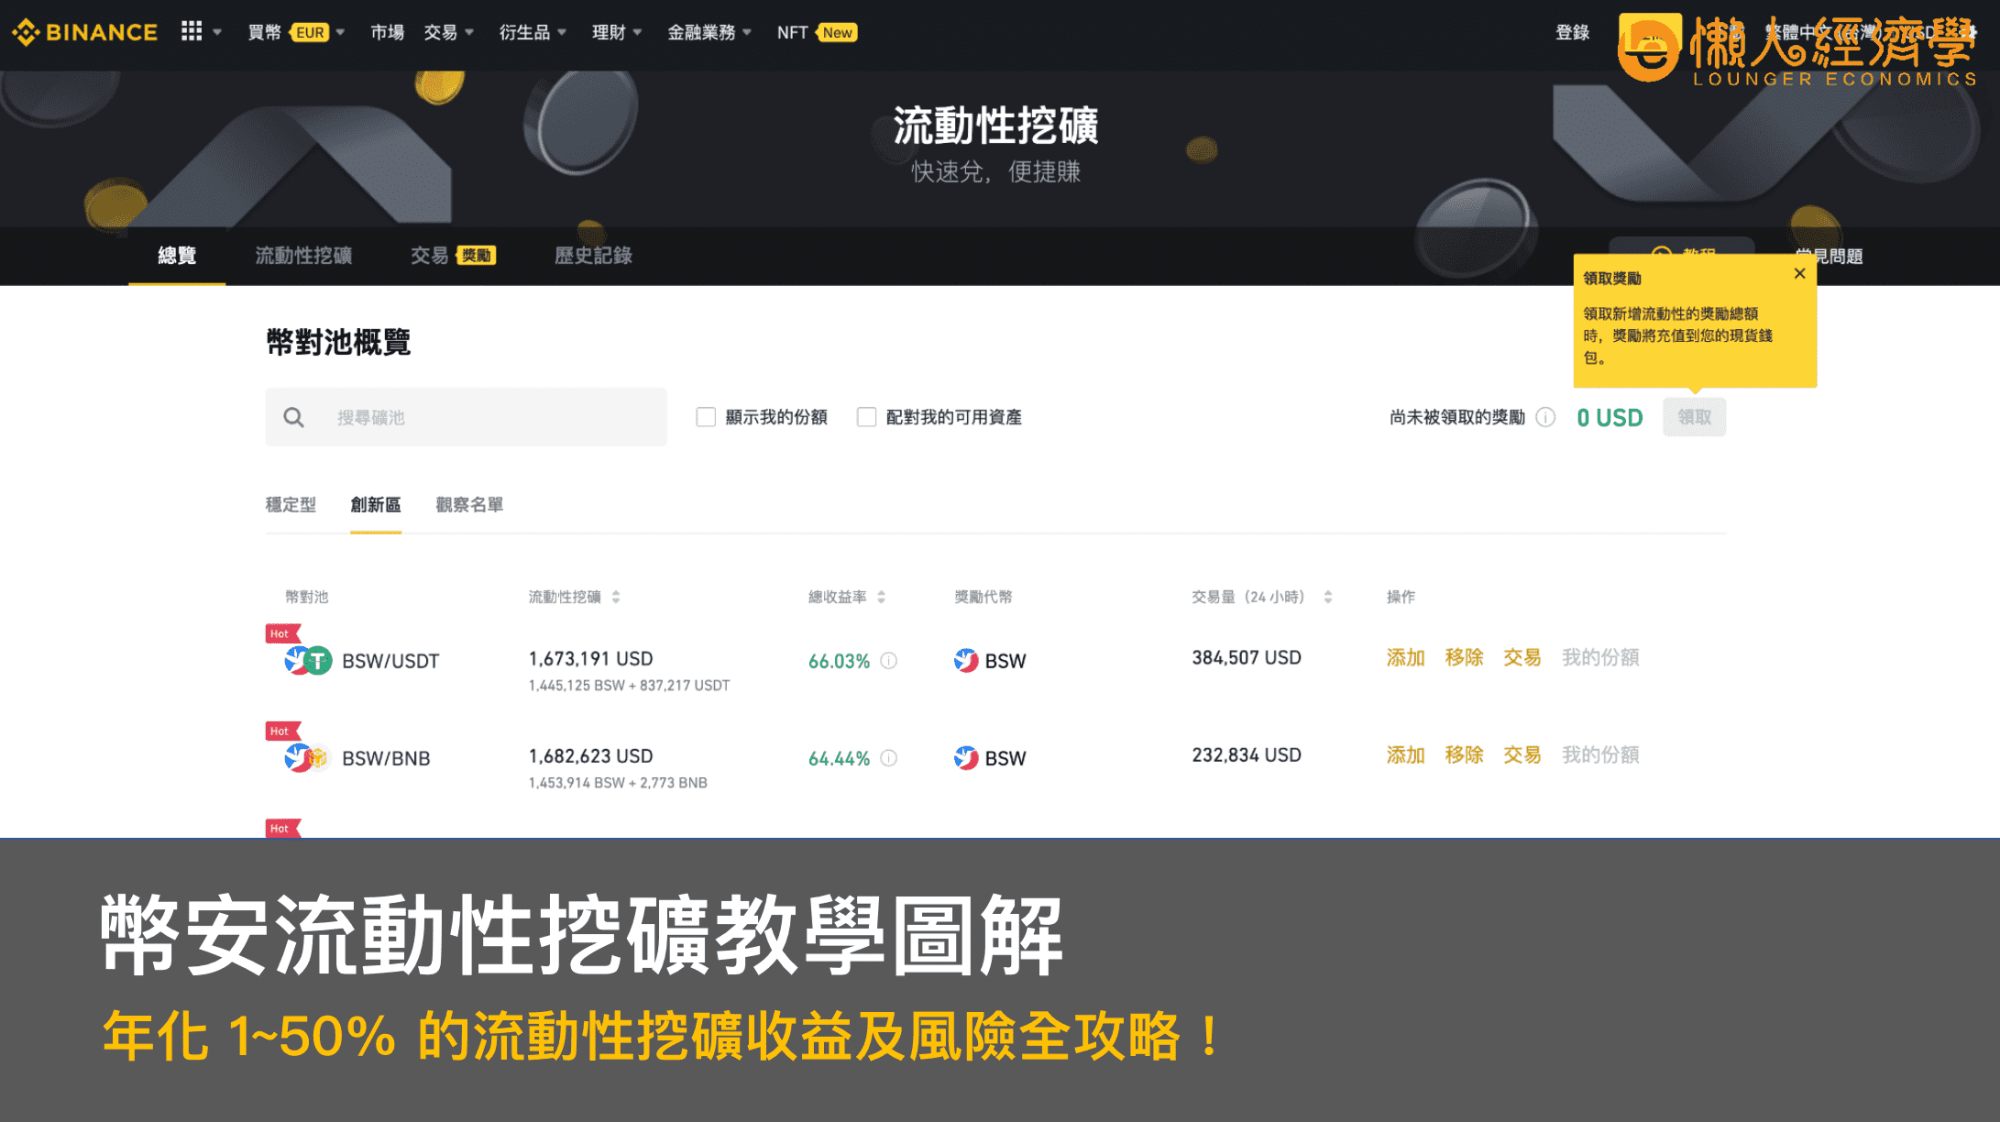This screenshot has width=2000, height=1122.
Task: Click the 幣對池概覽 heading
Action: tap(338, 342)
